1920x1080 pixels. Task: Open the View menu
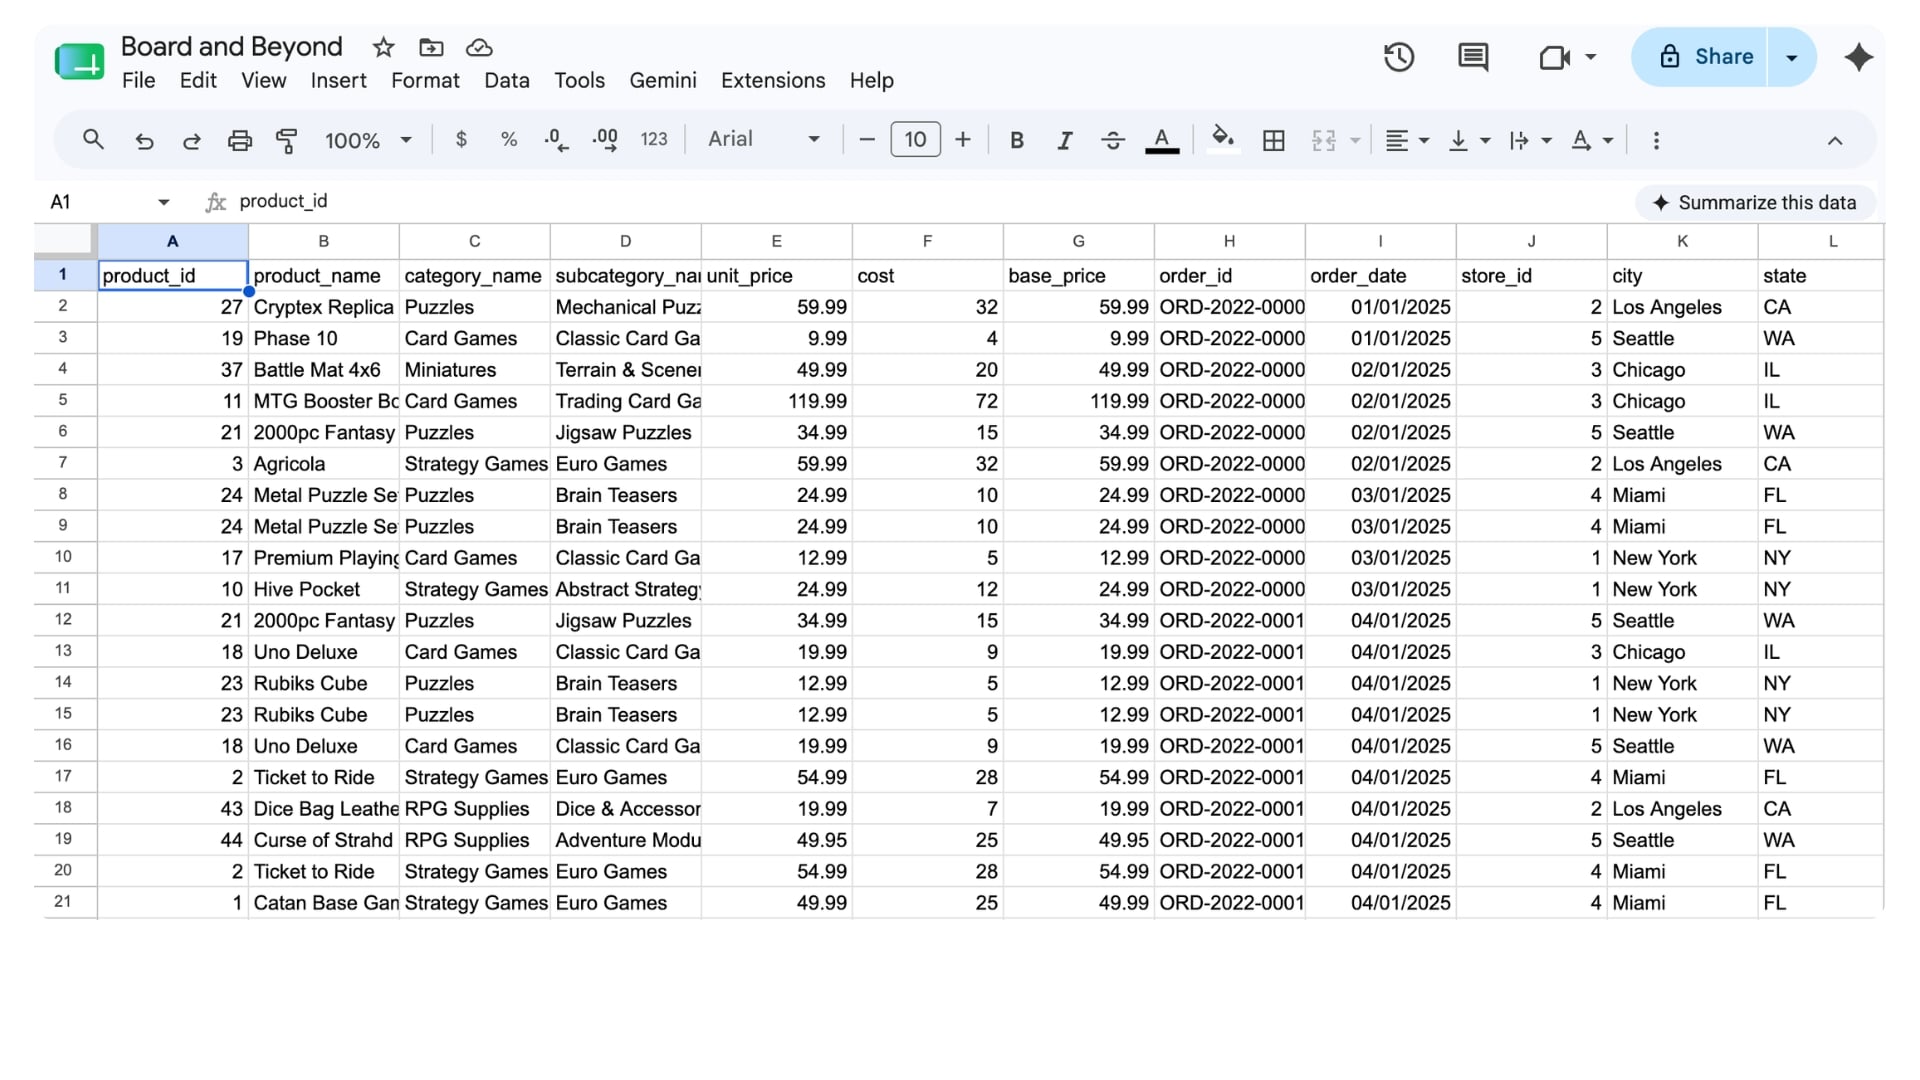coord(264,81)
